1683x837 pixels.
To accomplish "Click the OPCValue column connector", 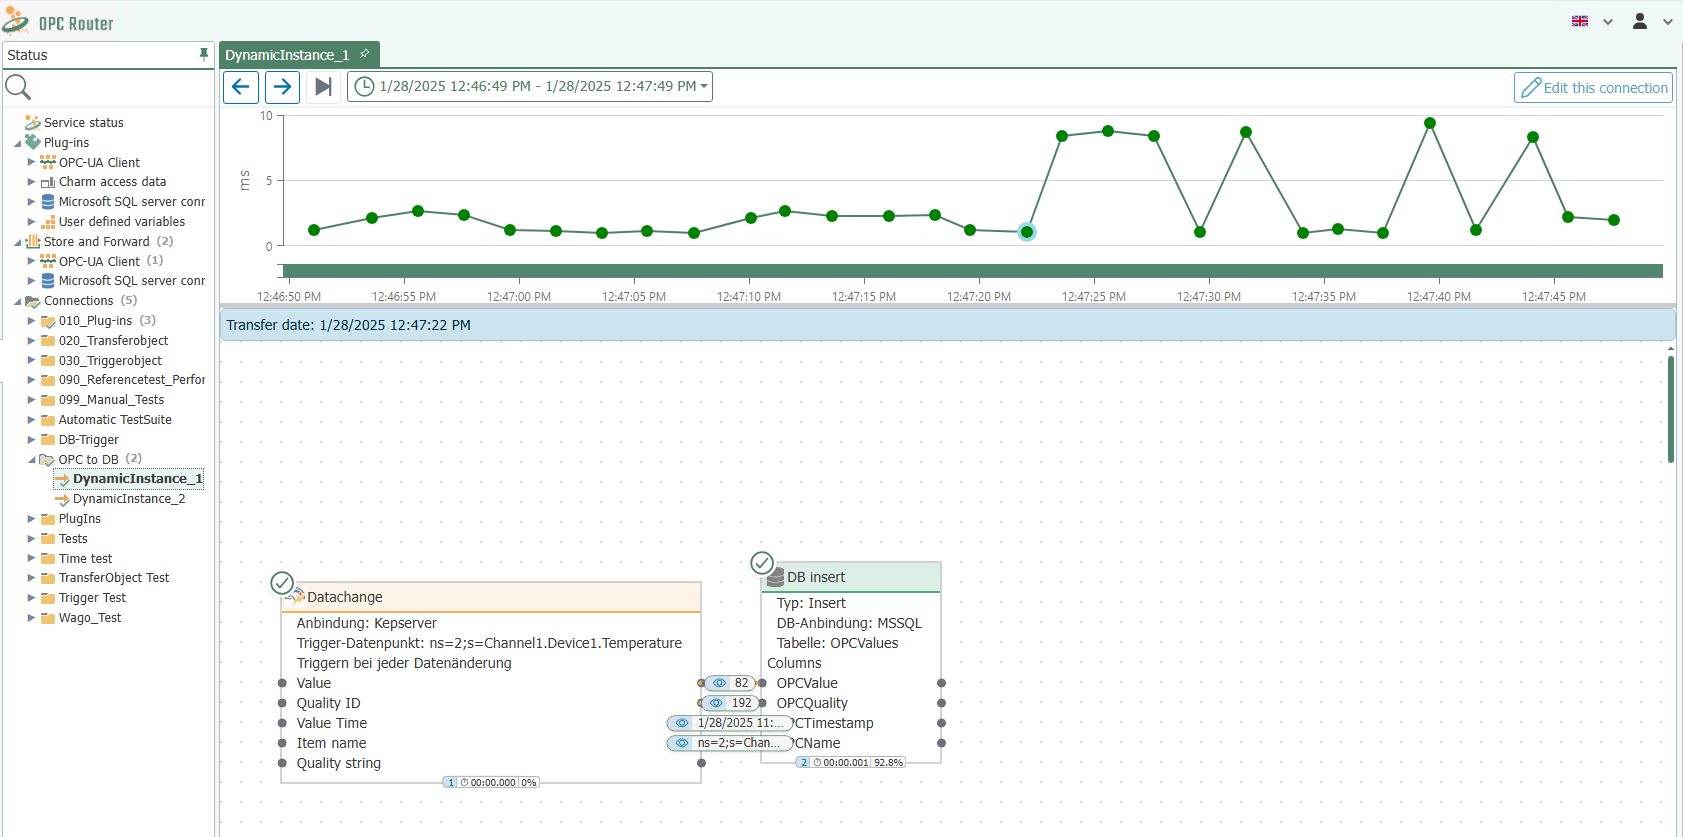I will (x=762, y=683).
